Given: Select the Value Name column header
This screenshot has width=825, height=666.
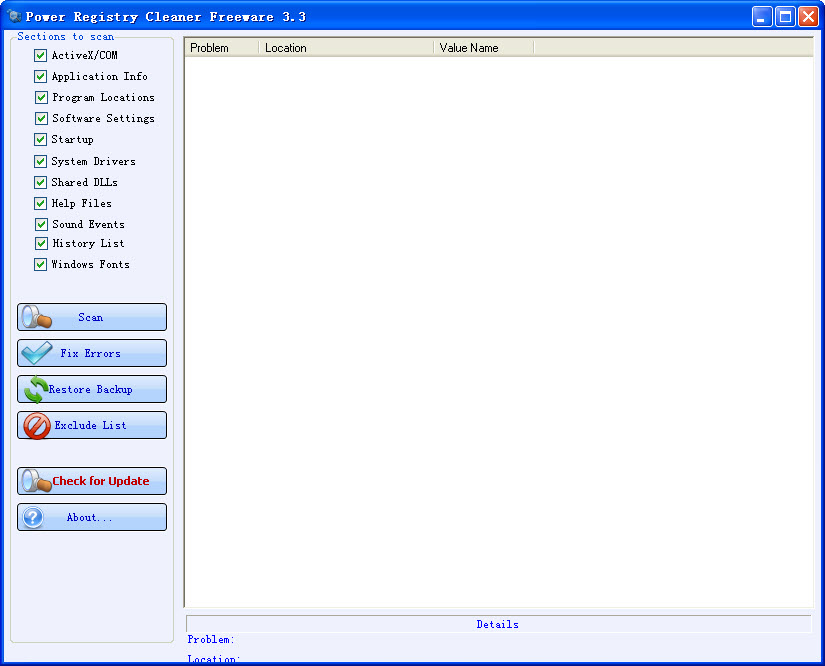Looking at the screenshot, I should (x=483, y=48).
